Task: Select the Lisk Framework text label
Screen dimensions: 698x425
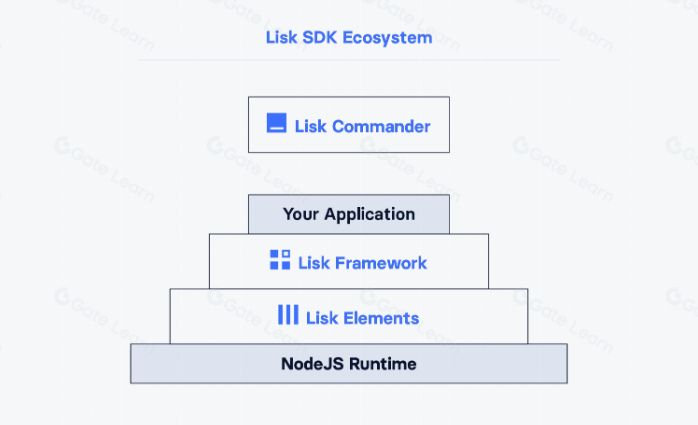Action: coord(362,263)
